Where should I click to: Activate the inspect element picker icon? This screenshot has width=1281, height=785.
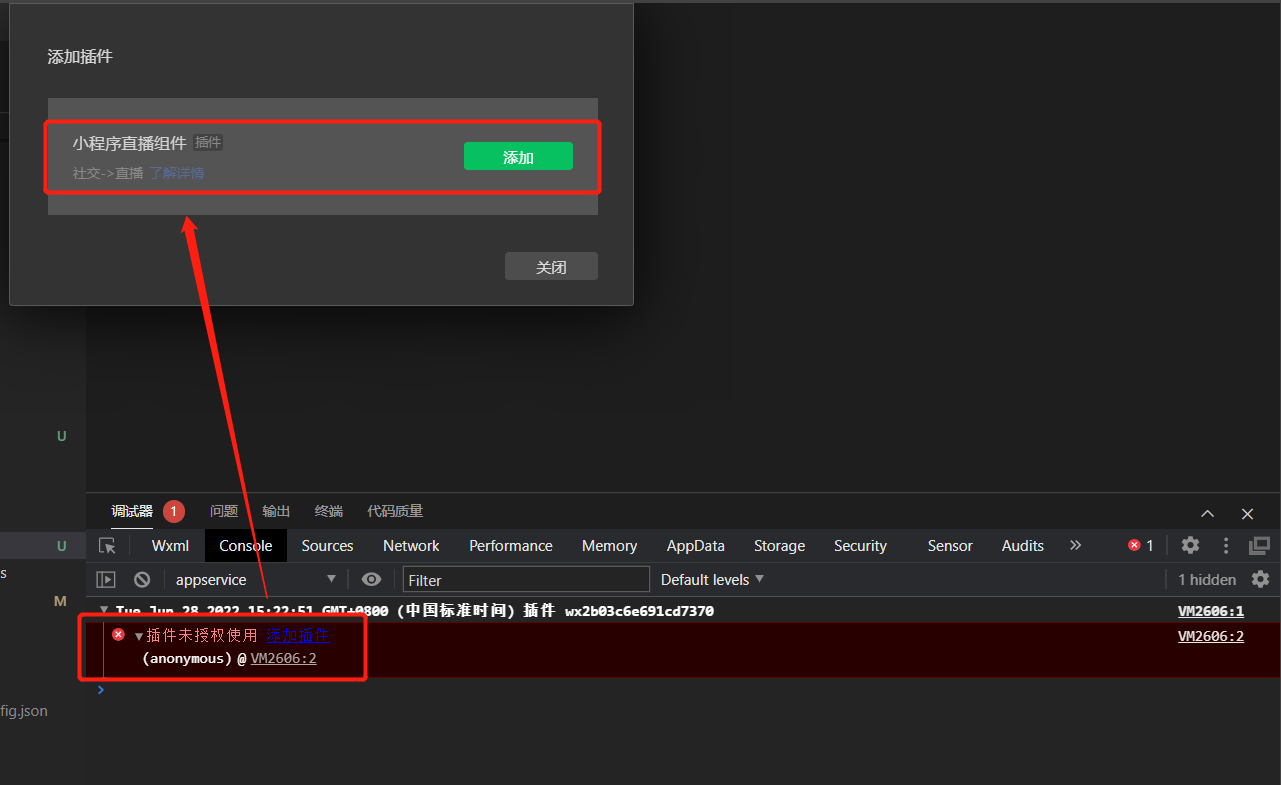point(108,546)
